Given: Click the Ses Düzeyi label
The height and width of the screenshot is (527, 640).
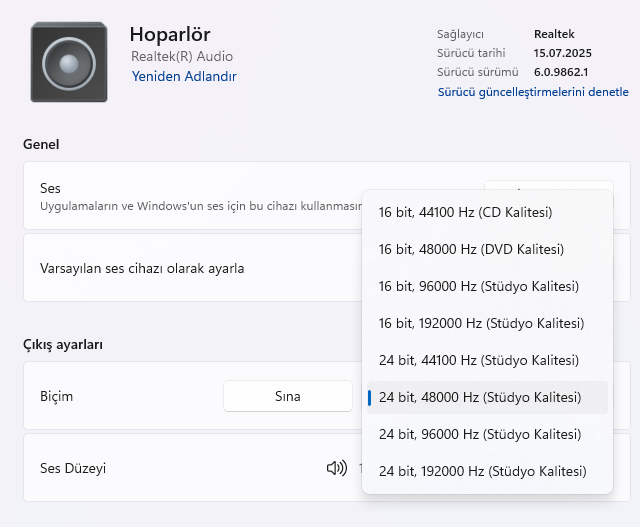Looking at the screenshot, I should click(72, 468).
